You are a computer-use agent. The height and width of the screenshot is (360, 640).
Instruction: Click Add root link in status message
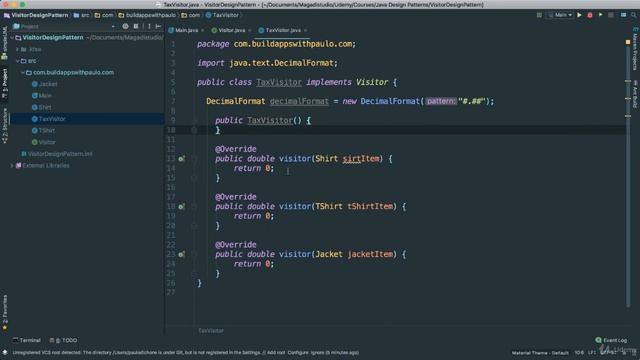276,353
